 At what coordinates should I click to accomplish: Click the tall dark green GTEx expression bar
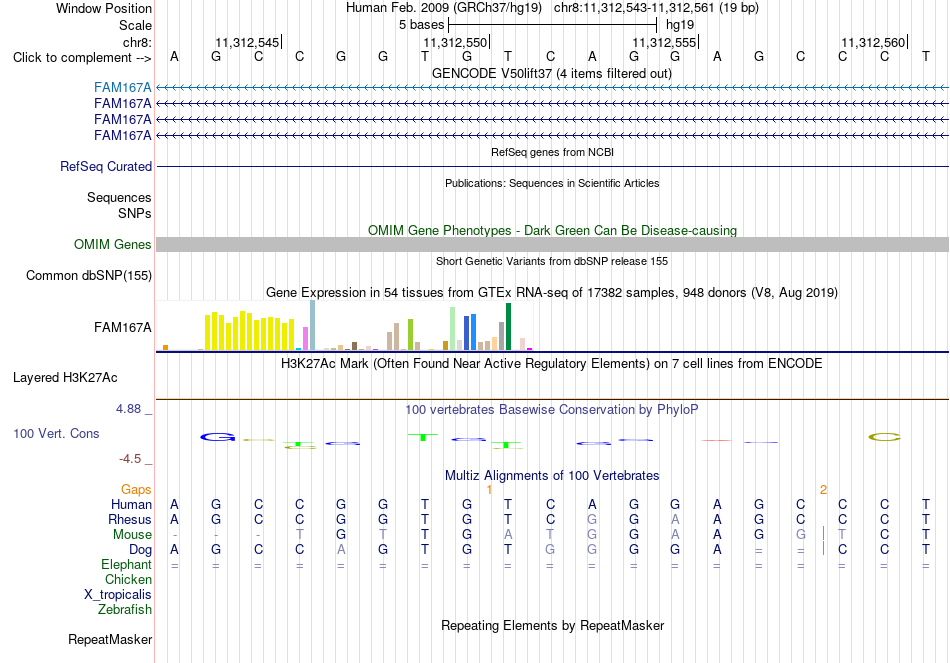[508, 327]
